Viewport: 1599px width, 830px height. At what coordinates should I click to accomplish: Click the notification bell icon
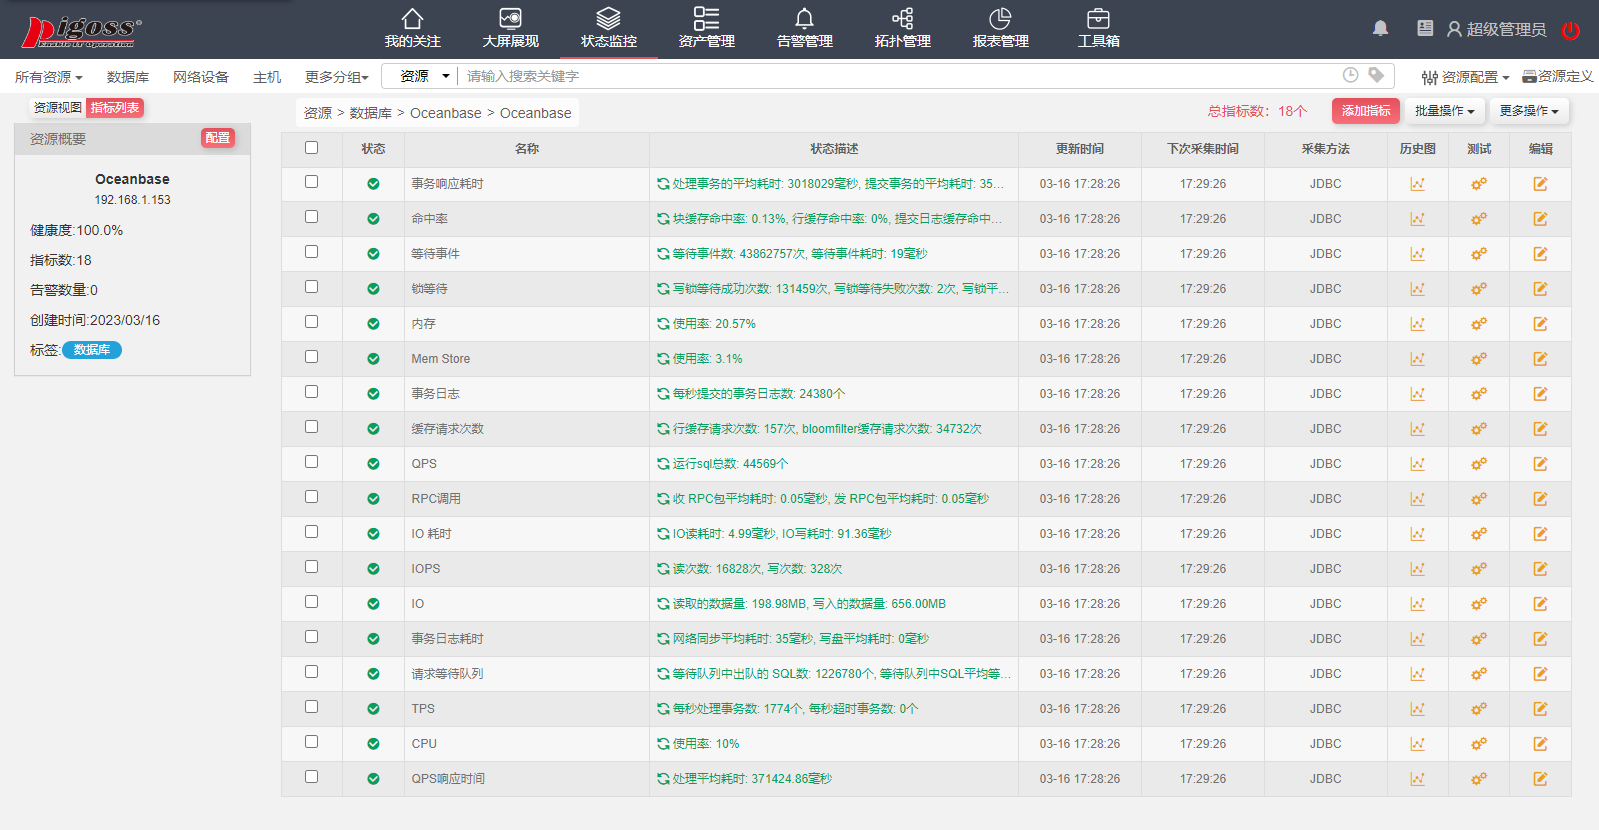[x=1380, y=29]
